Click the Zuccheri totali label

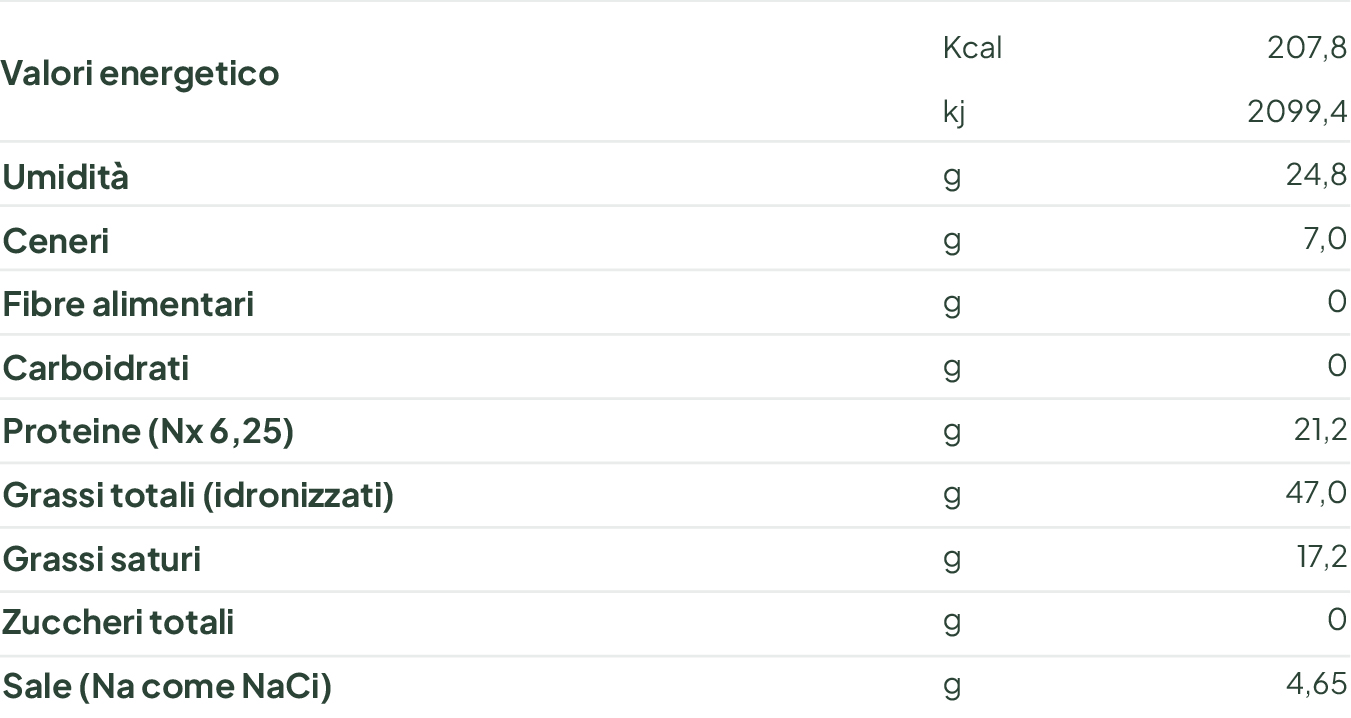click(x=118, y=622)
